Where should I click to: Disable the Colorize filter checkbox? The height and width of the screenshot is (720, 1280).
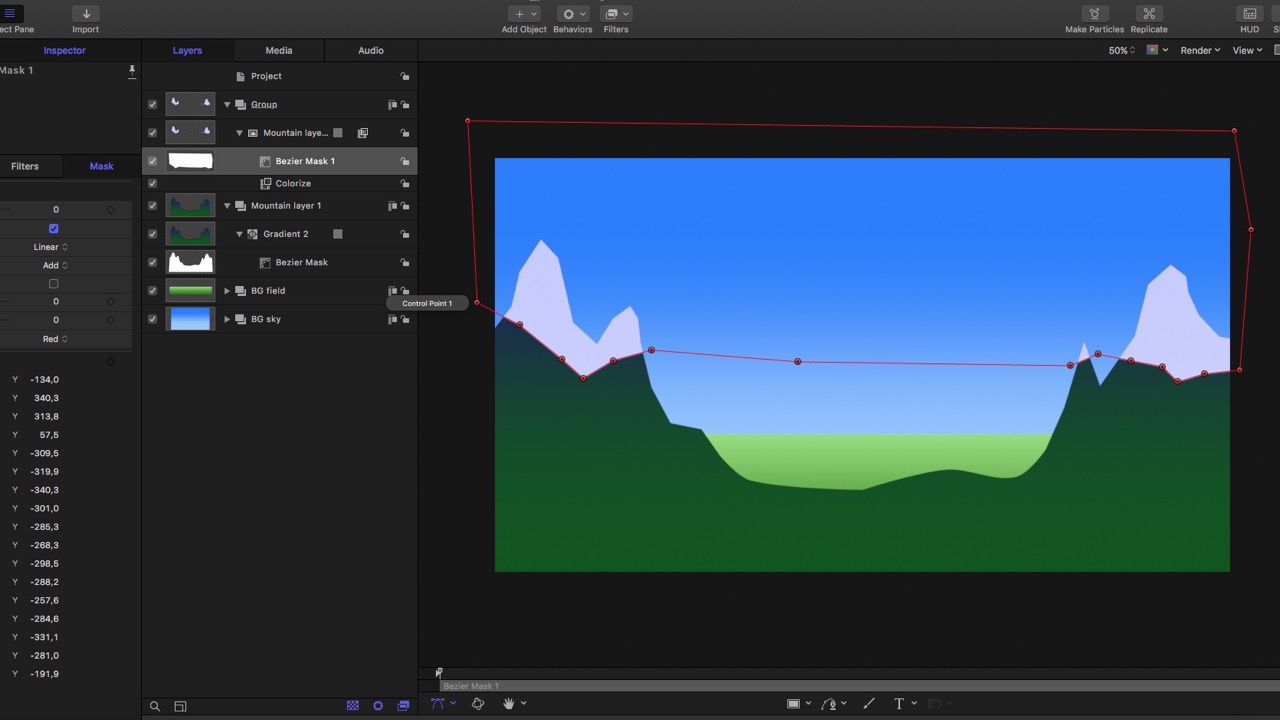tap(152, 183)
